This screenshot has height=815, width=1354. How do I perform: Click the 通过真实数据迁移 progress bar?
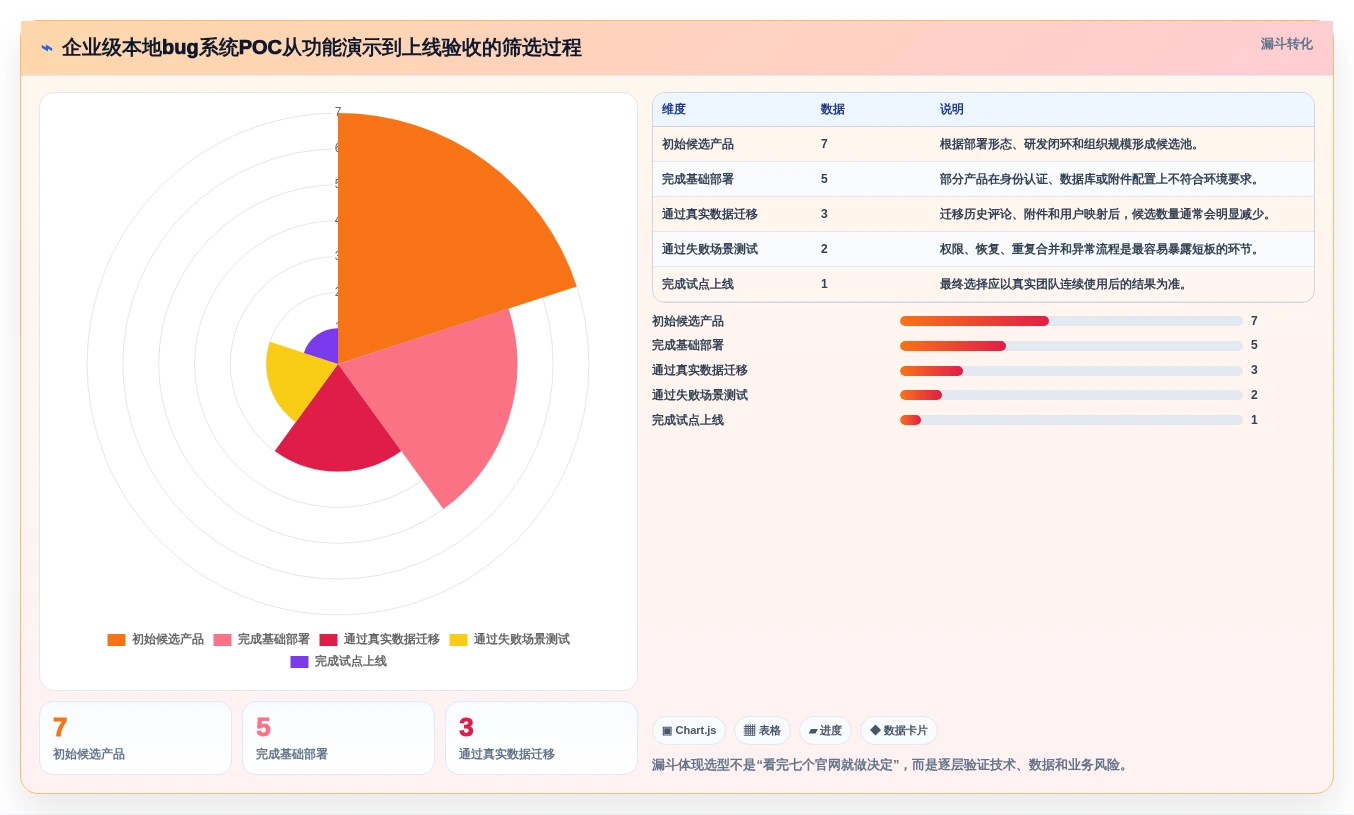[1071, 370]
